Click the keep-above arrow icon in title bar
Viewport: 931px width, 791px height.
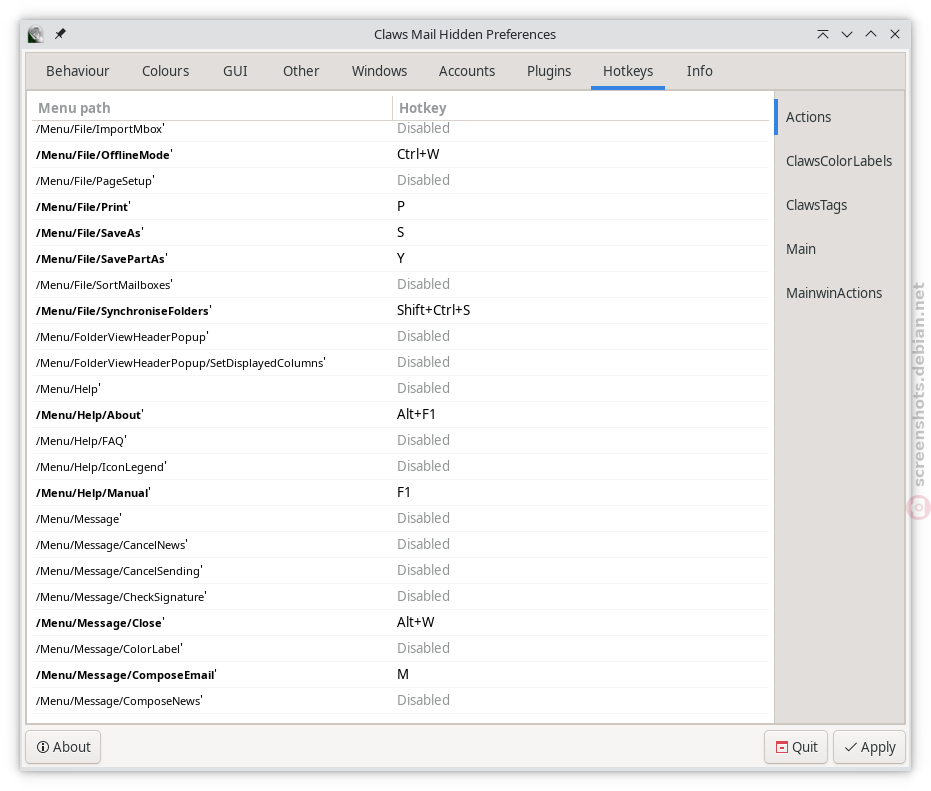[x=823, y=34]
